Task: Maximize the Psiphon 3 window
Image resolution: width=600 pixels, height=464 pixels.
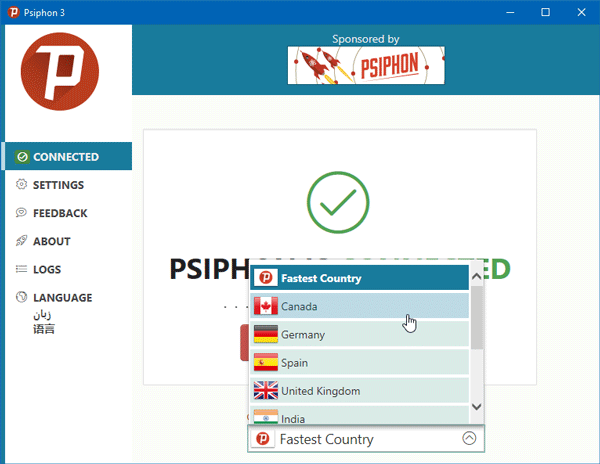Action: pos(545,12)
